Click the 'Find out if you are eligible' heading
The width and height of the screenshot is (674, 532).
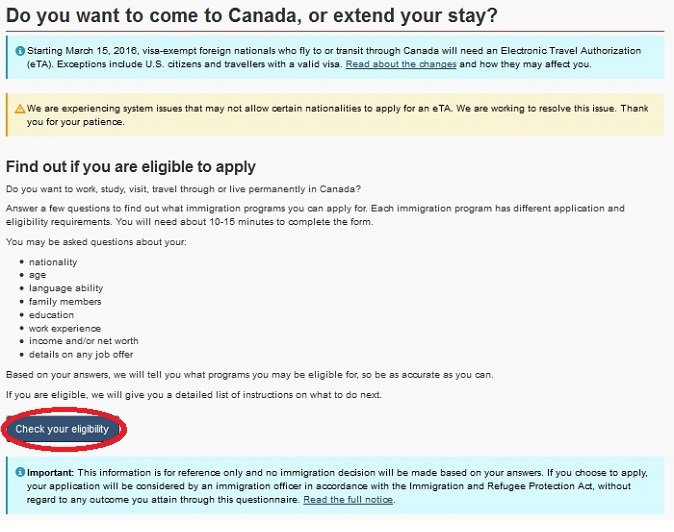(x=131, y=167)
